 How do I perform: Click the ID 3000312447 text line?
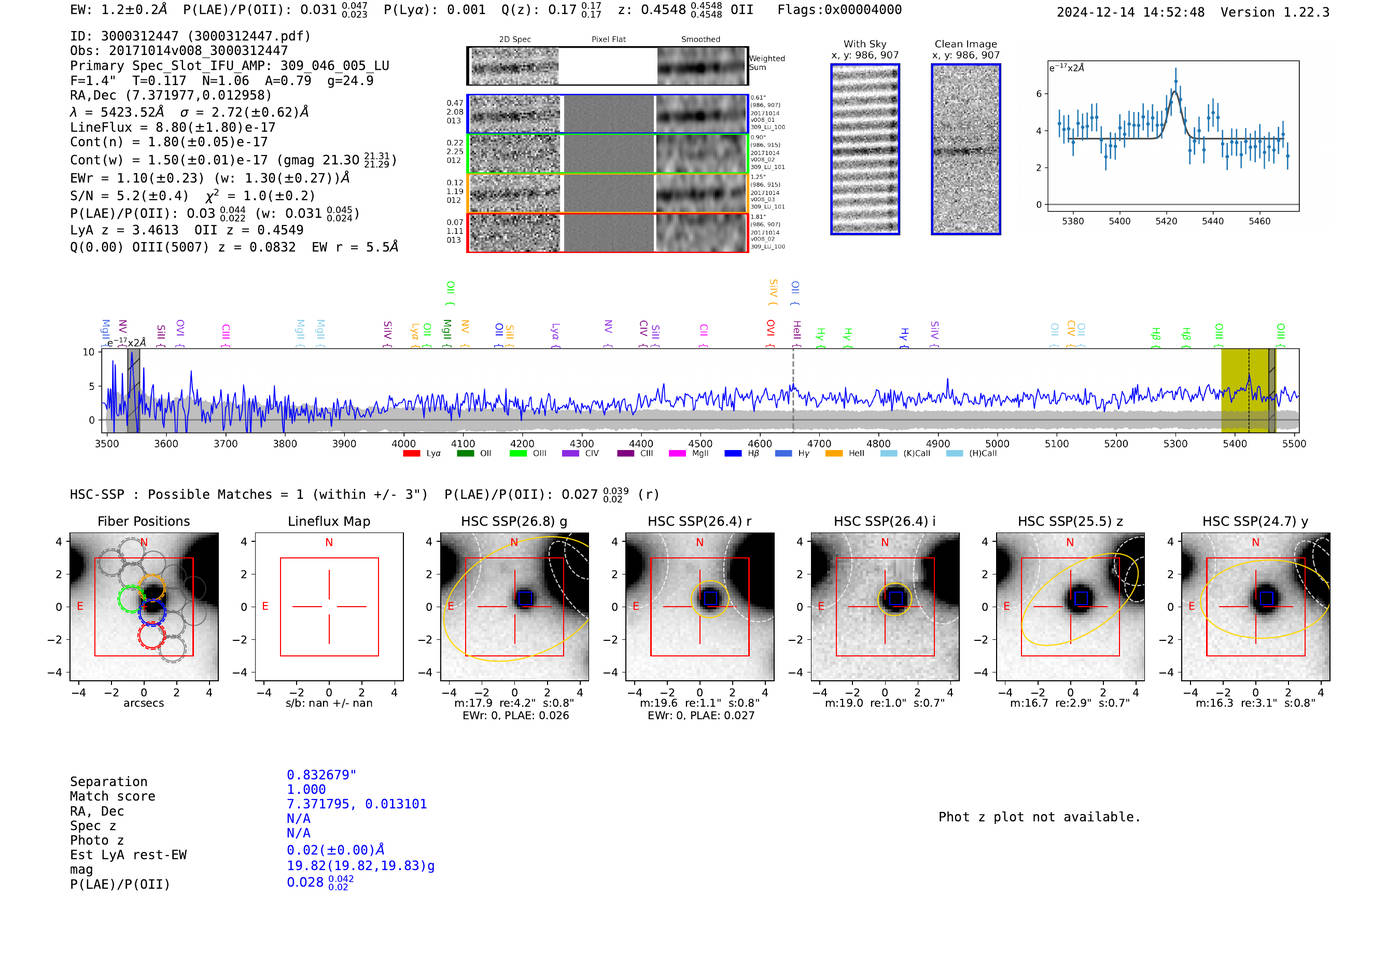(x=190, y=36)
